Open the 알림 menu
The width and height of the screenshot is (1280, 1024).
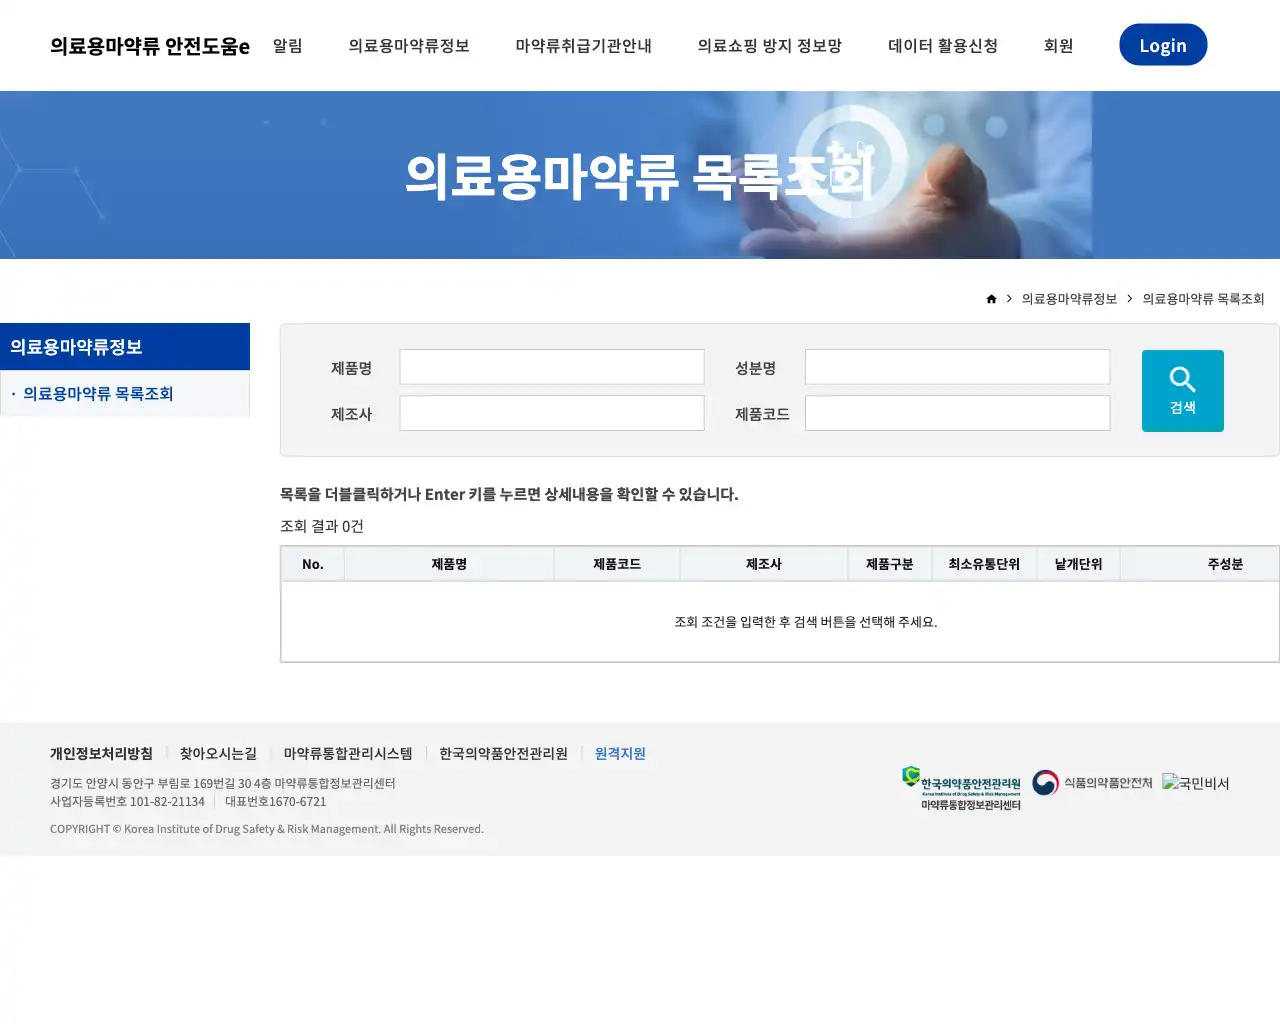(288, 46)
